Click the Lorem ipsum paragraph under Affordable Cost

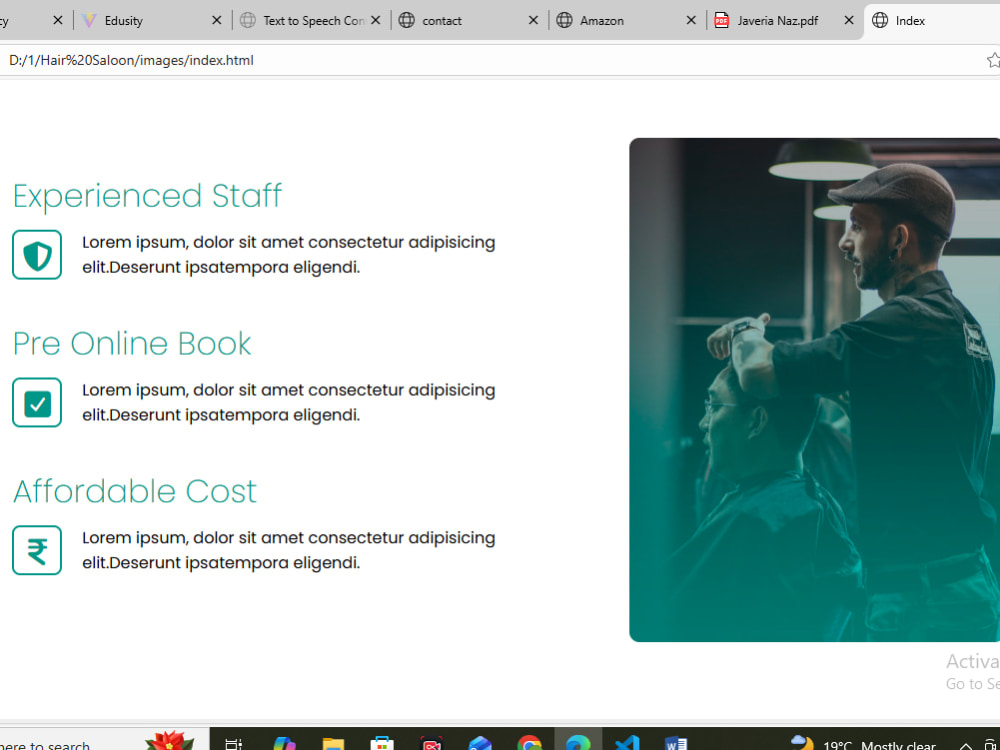[x=288, y=550]
